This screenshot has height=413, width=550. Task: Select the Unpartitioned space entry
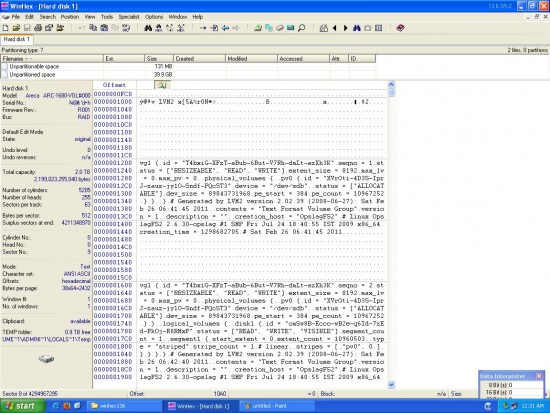(32, 74)
